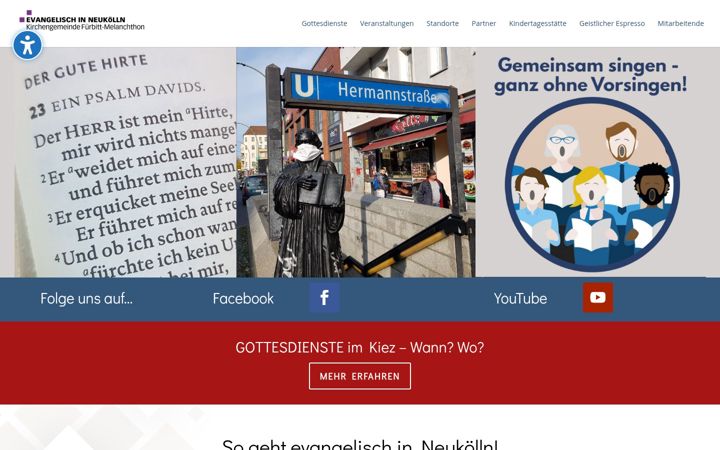Click the YouTube icon button

point(597,298)
